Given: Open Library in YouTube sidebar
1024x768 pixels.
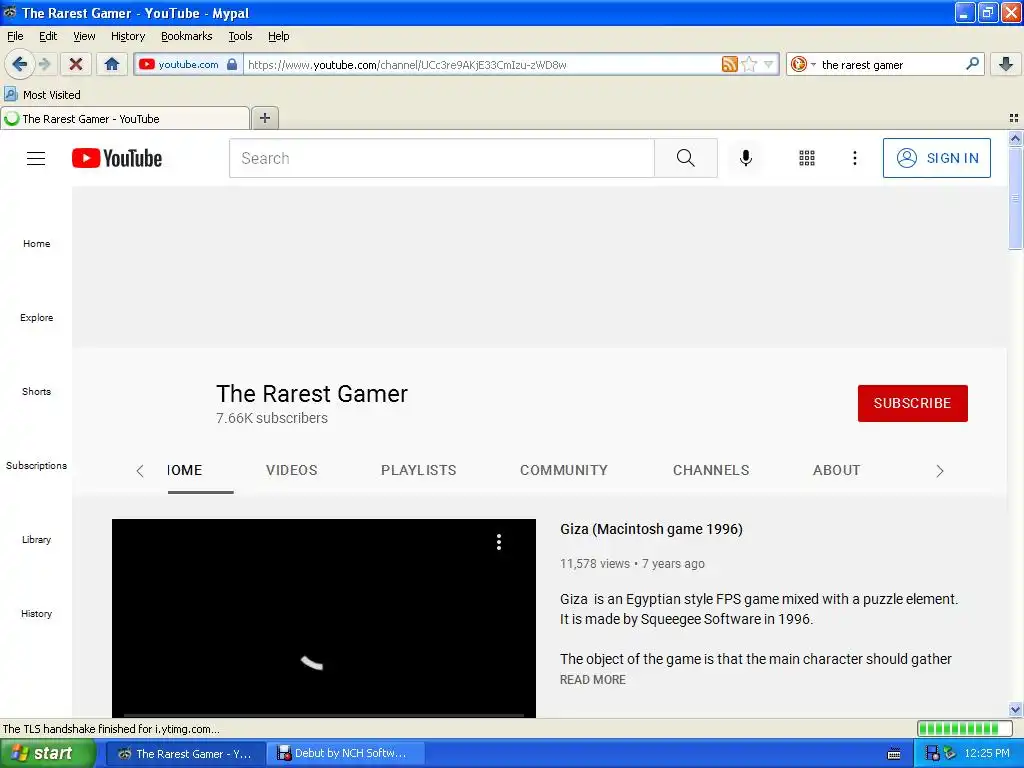Looking at the screenshot, I should (x=37, y=539).
